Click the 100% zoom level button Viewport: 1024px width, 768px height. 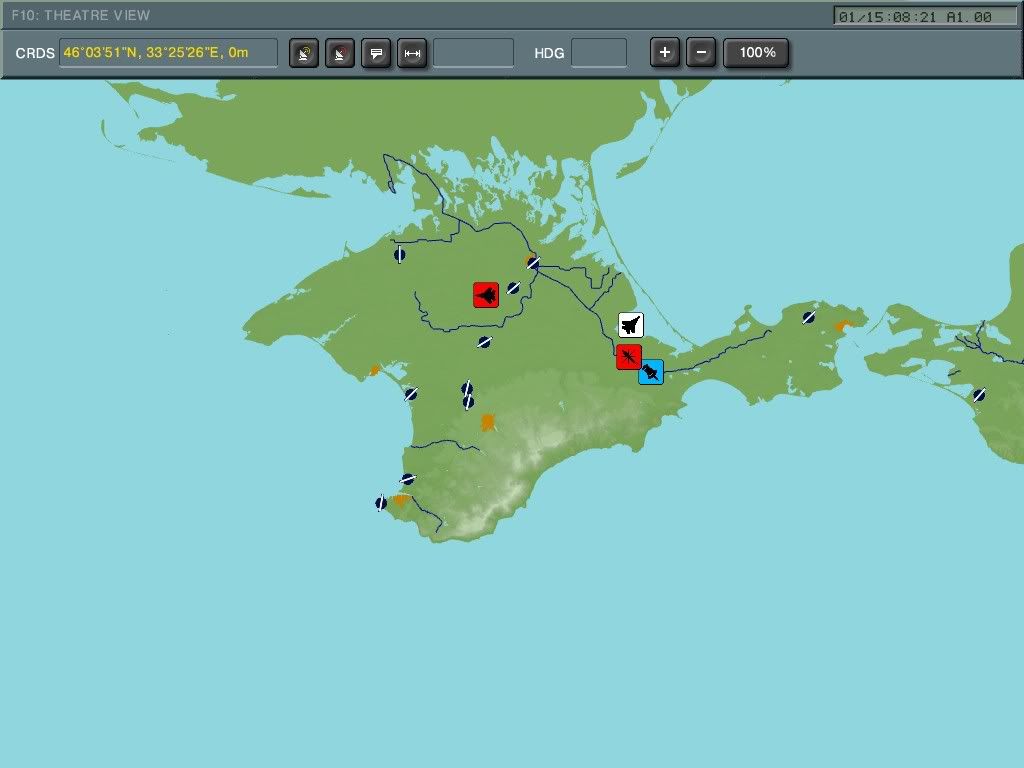757,51
